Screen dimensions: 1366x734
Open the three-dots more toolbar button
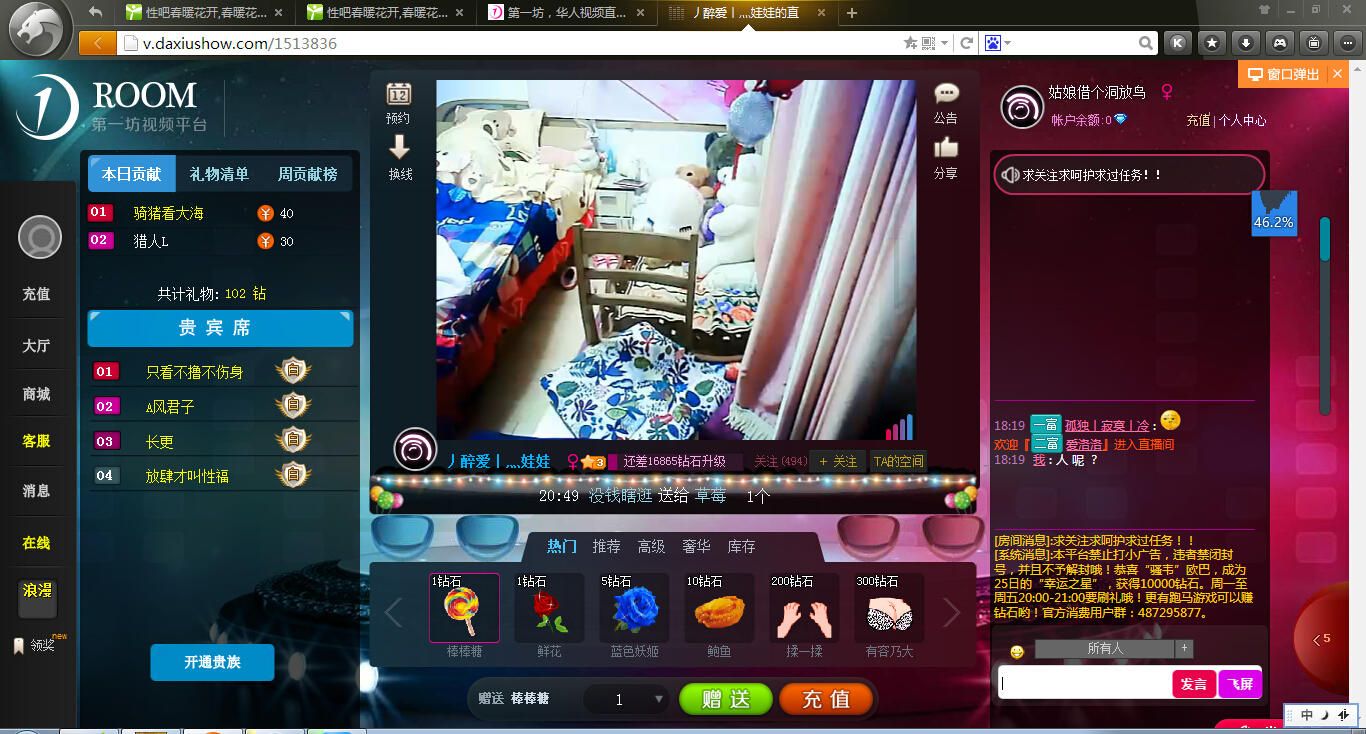click(1348, 43)
